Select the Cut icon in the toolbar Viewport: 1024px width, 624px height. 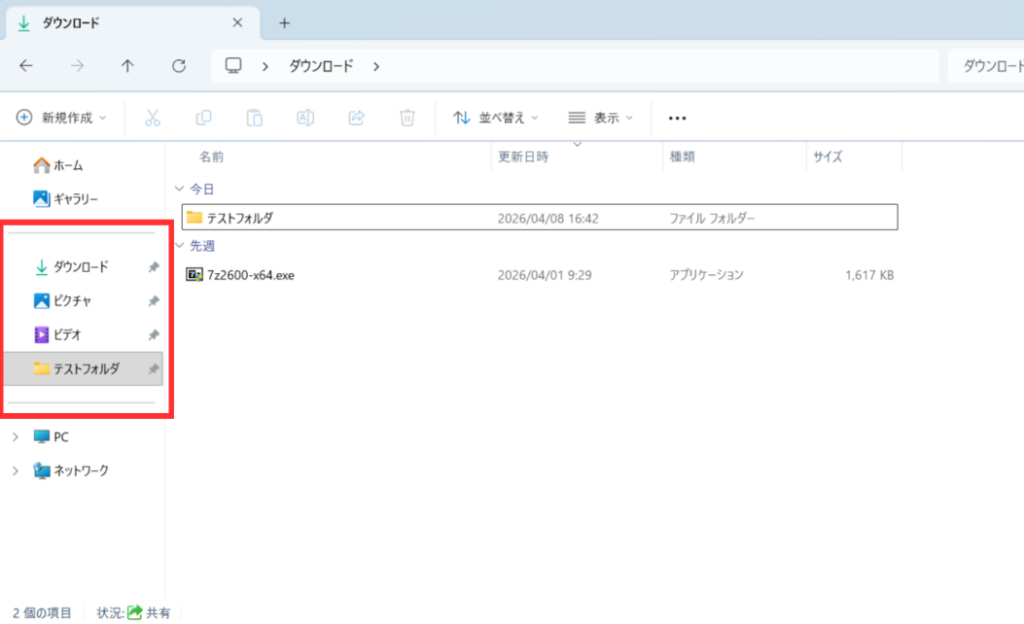152,117
